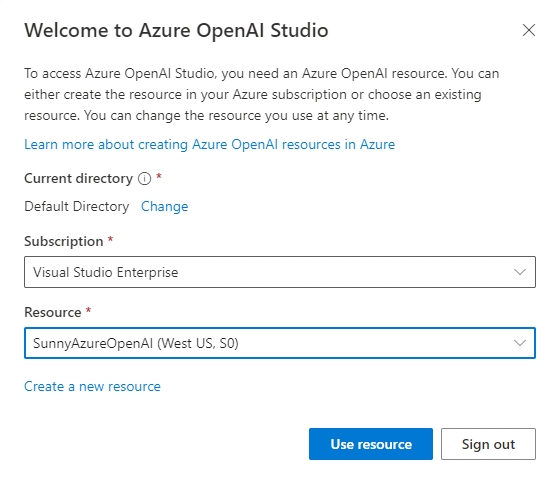Viewport: 559px width, 479px height.
Task: Open the Subscription dropdown showing Visual Studio Enterprise
Action: tap(280, 272)
